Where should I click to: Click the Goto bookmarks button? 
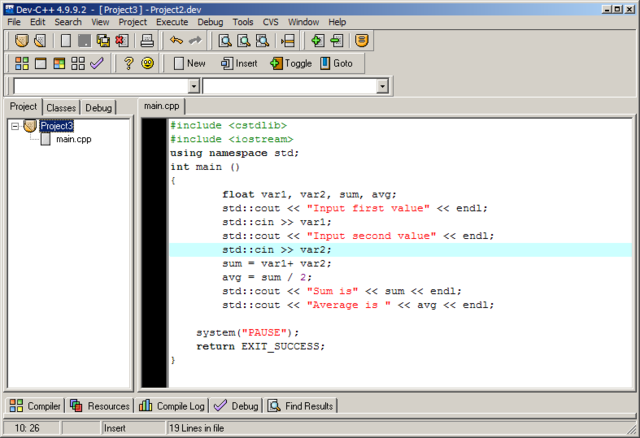point(337,63)
